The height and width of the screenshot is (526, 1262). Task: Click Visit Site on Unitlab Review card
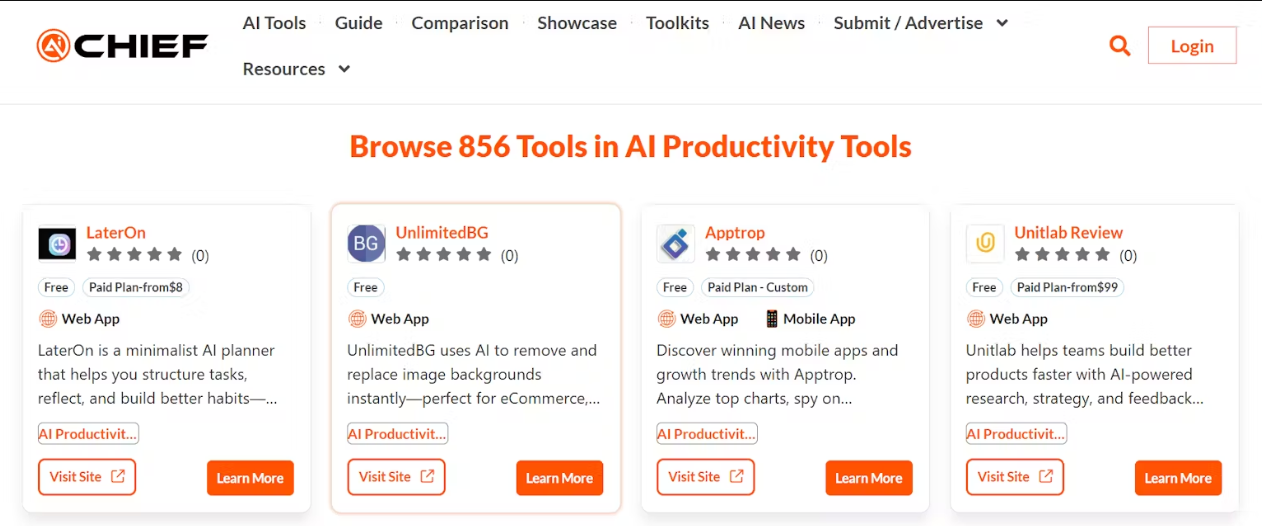(x=1014, y=477)
